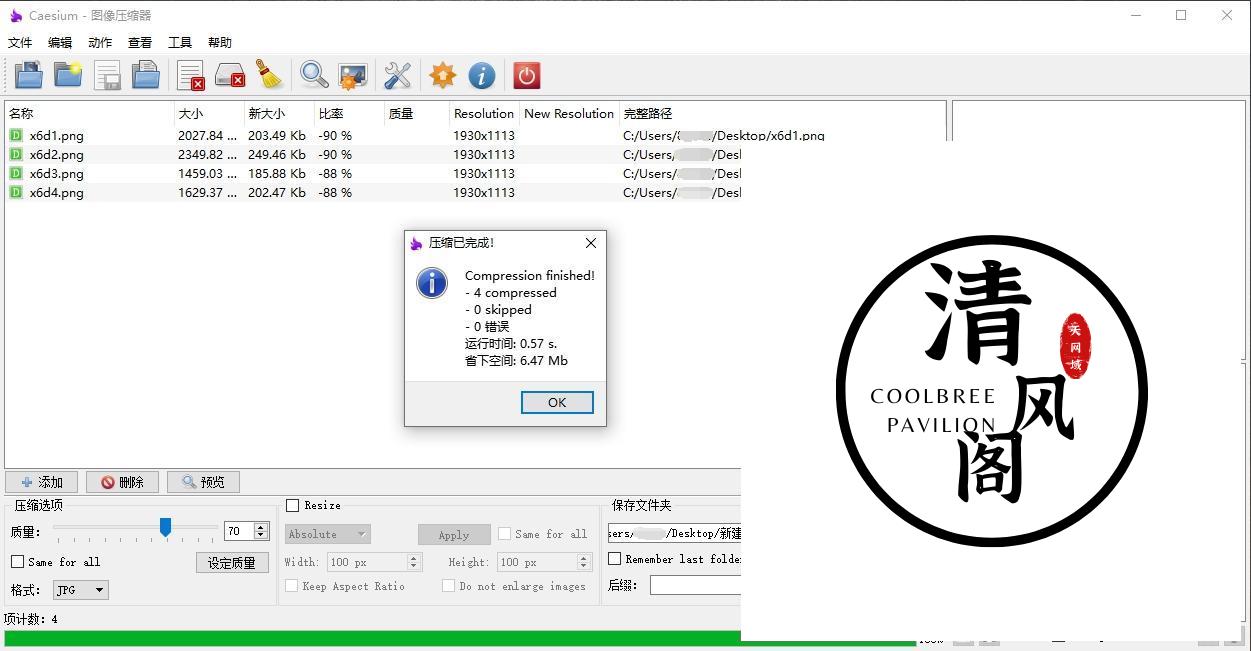Select the x6d1.png file name
Screen dimensions: 1251x651
point(57,135)
